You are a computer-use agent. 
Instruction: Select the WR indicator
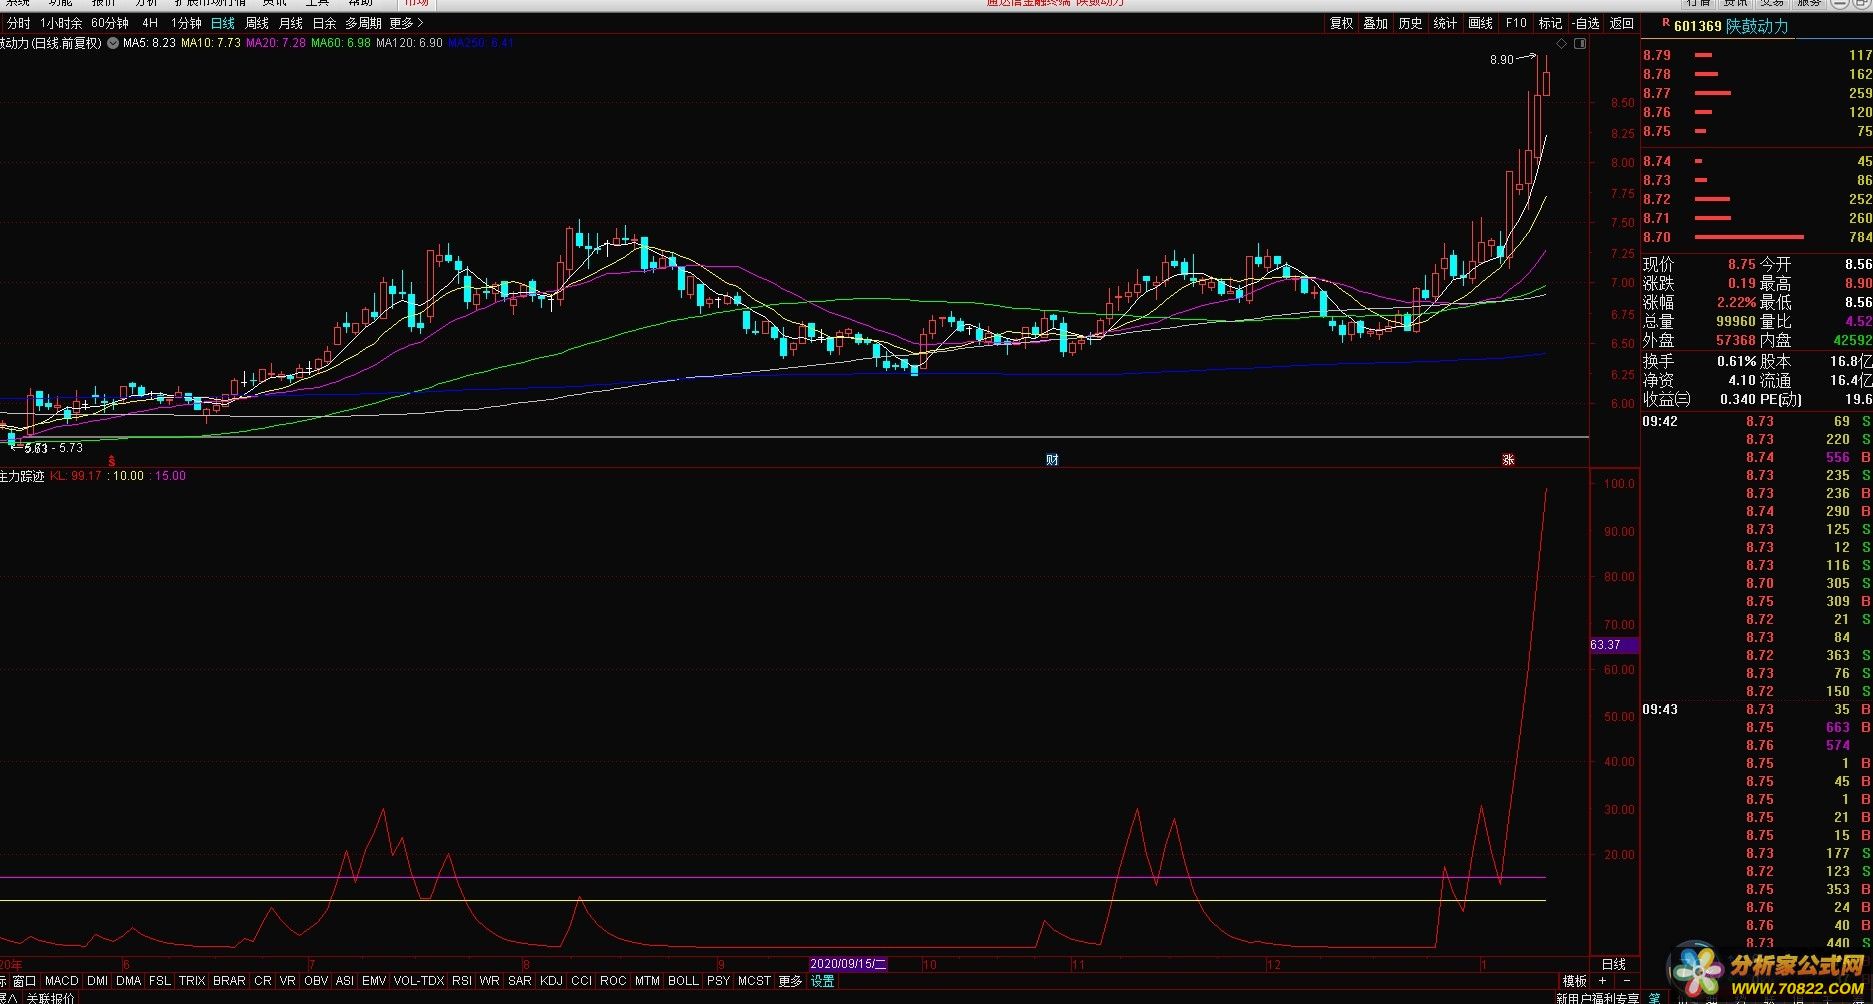490,981
